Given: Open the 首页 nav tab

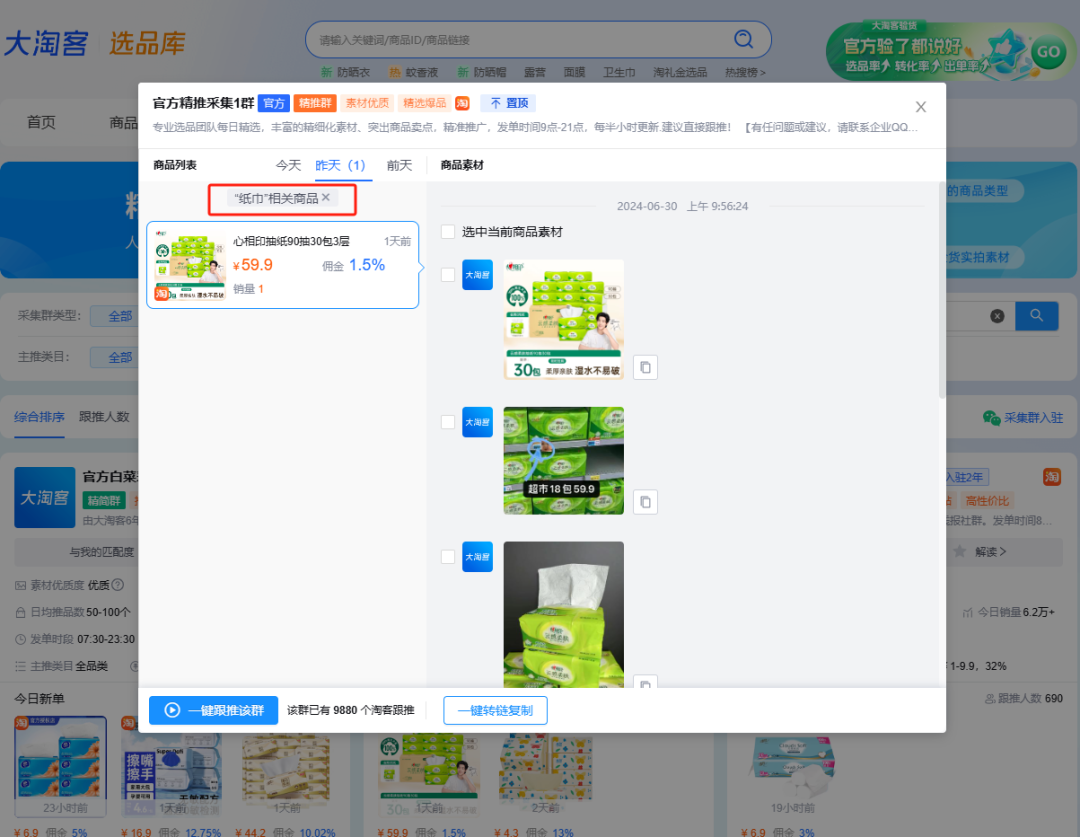Looking at the screenshot, I should (41, 123).
